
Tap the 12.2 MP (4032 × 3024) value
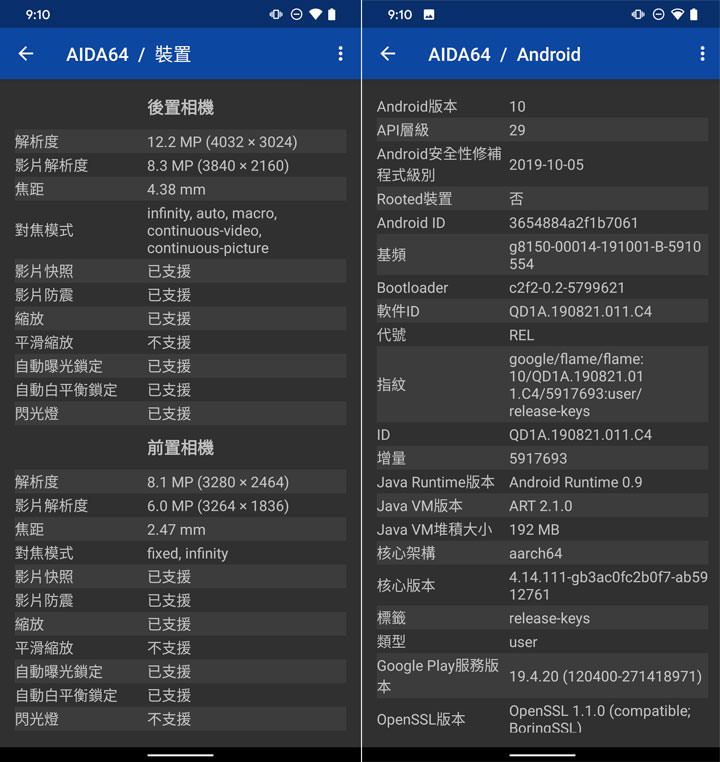pos(222,142)
